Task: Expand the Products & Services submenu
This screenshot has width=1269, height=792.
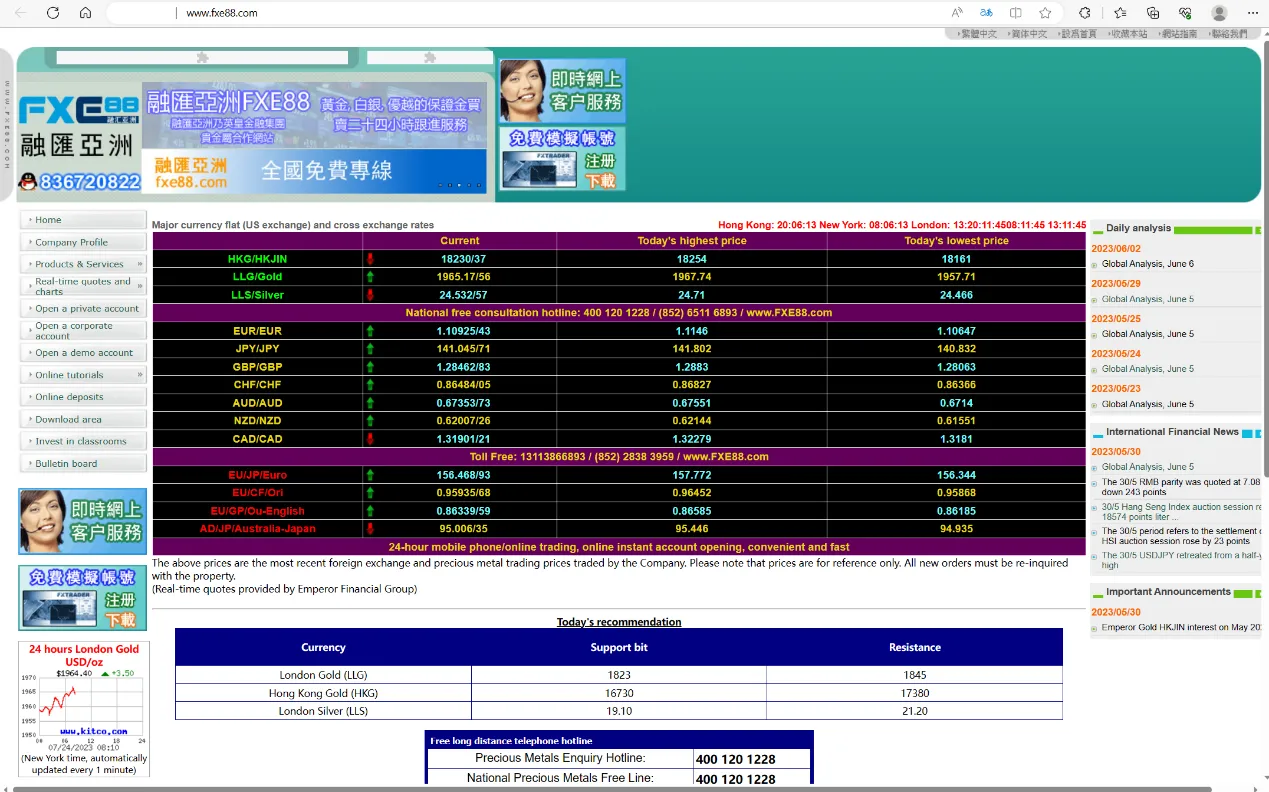Action: click(x=83, y=264)
